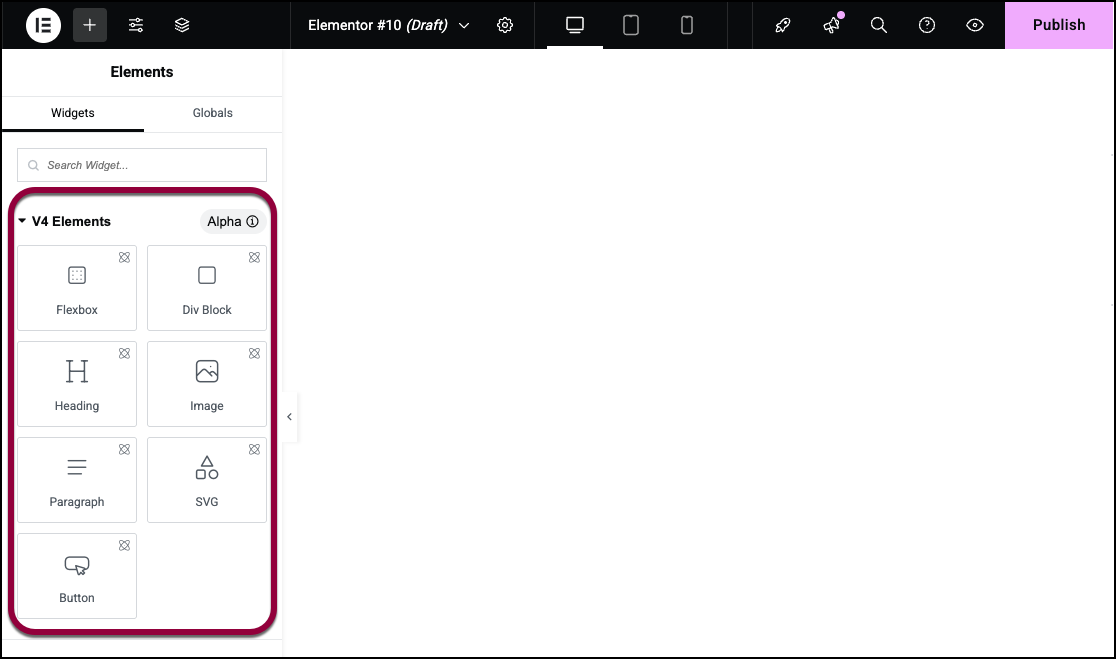This screenshot has height=659, width=1116.
Task: Switch to mobile device preview
Action: (x=687, y=25)
